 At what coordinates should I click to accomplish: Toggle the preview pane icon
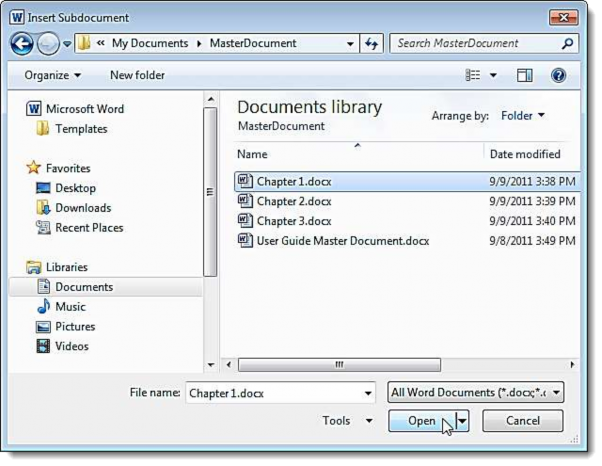tap(524, 75)
